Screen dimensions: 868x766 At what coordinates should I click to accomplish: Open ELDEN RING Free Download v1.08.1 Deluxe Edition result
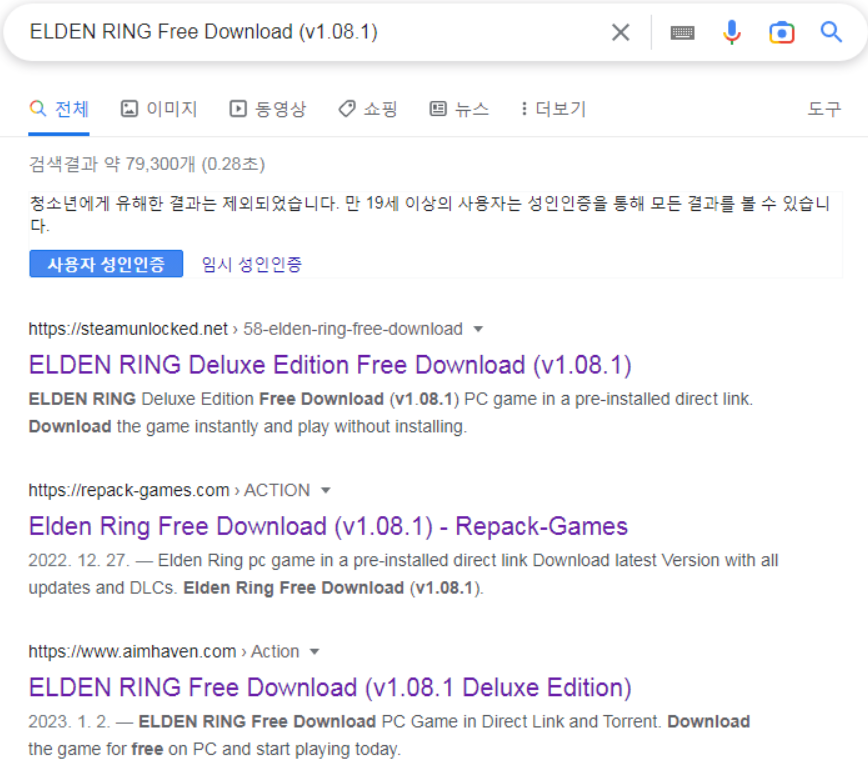[x=330, y=688]
